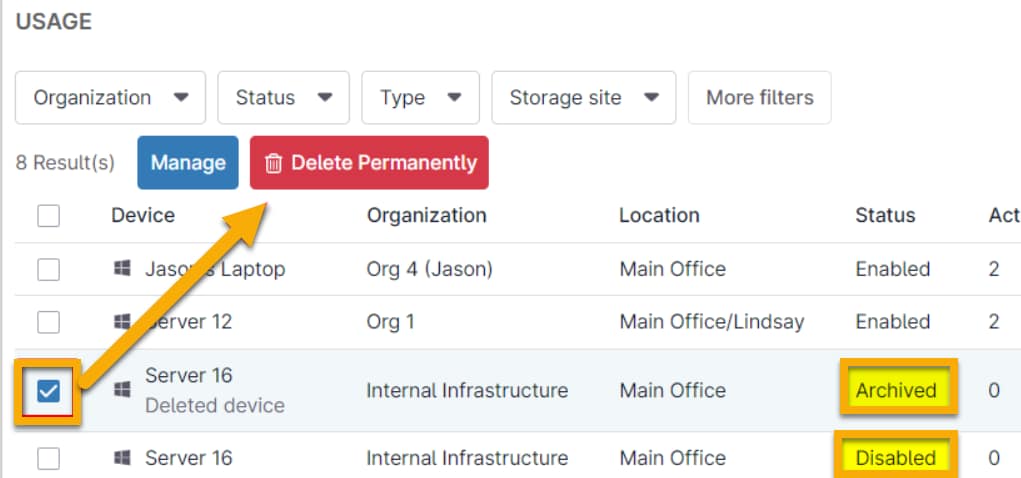
Task: Open the Organization filter dropdown
Action: pyautogui.click(x=110, y=98)
